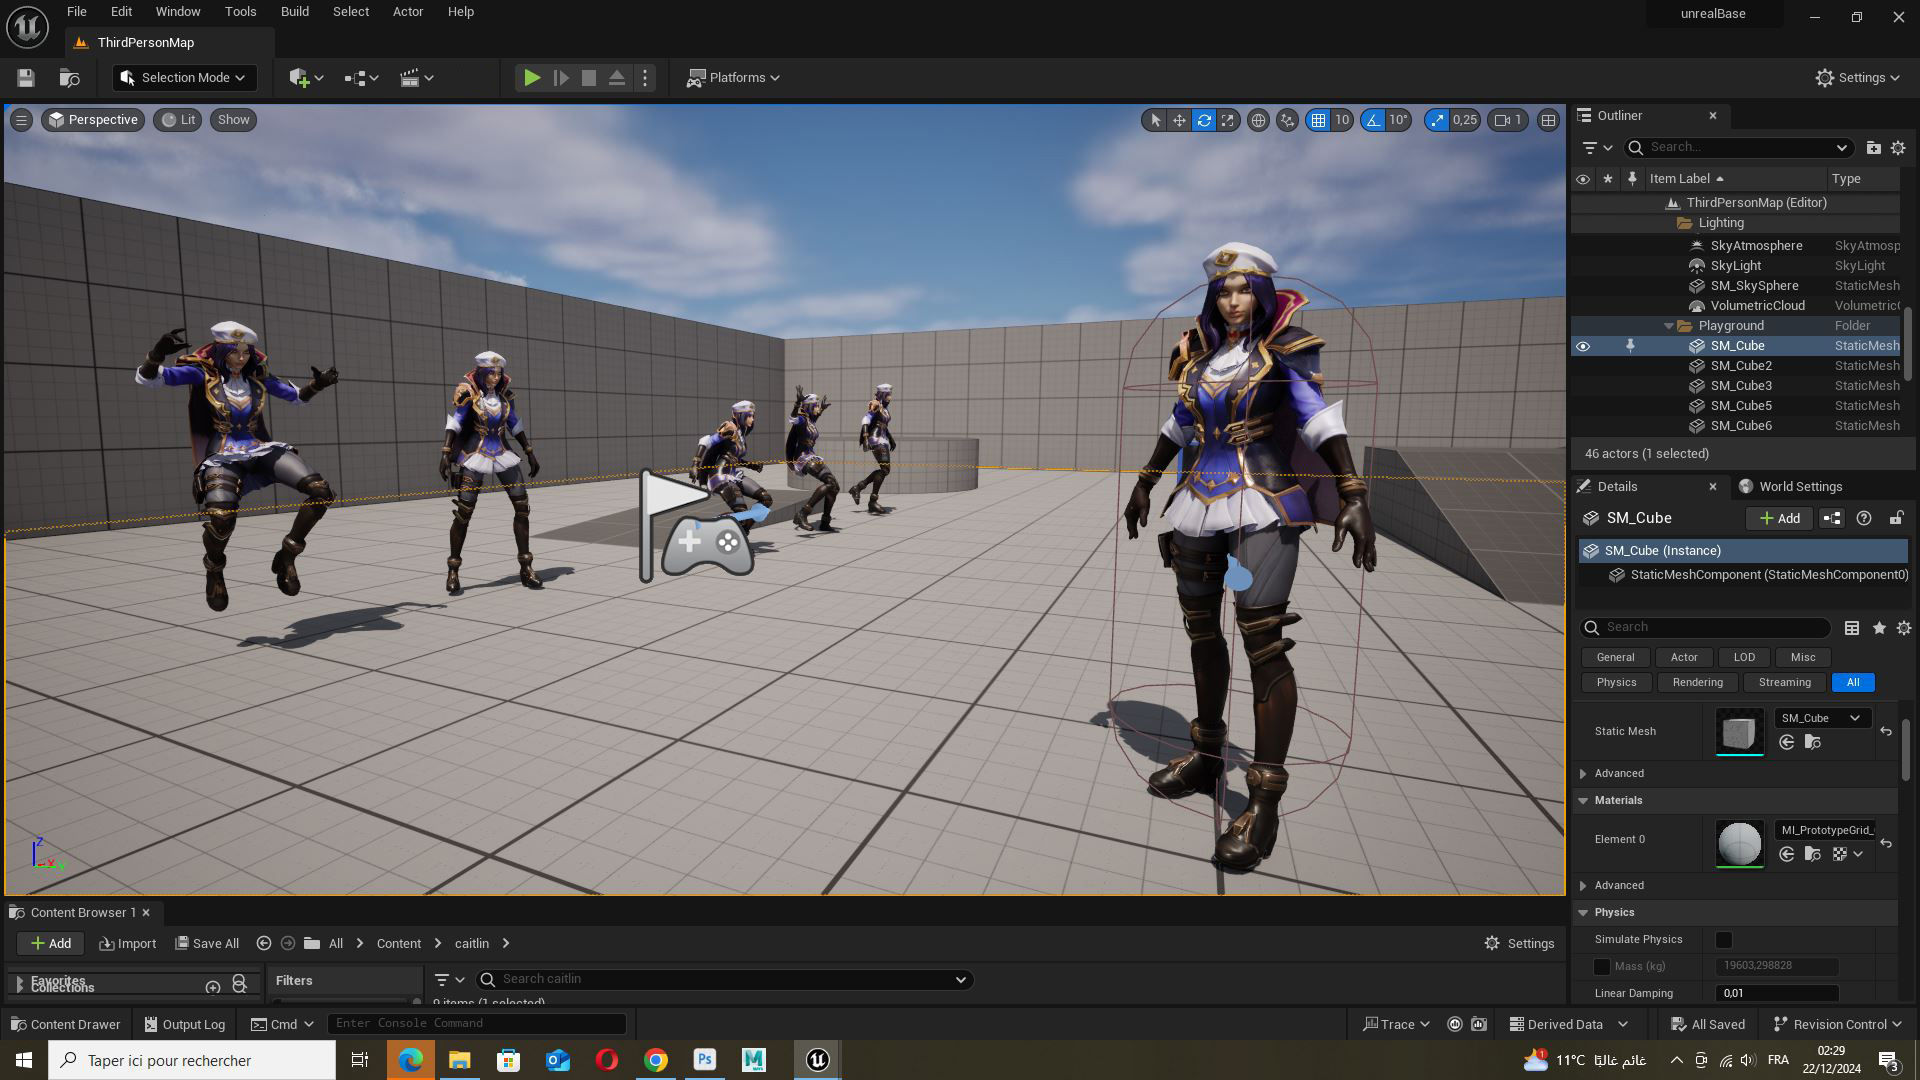Toggle the Details panel lock icon

(1896, 518)
